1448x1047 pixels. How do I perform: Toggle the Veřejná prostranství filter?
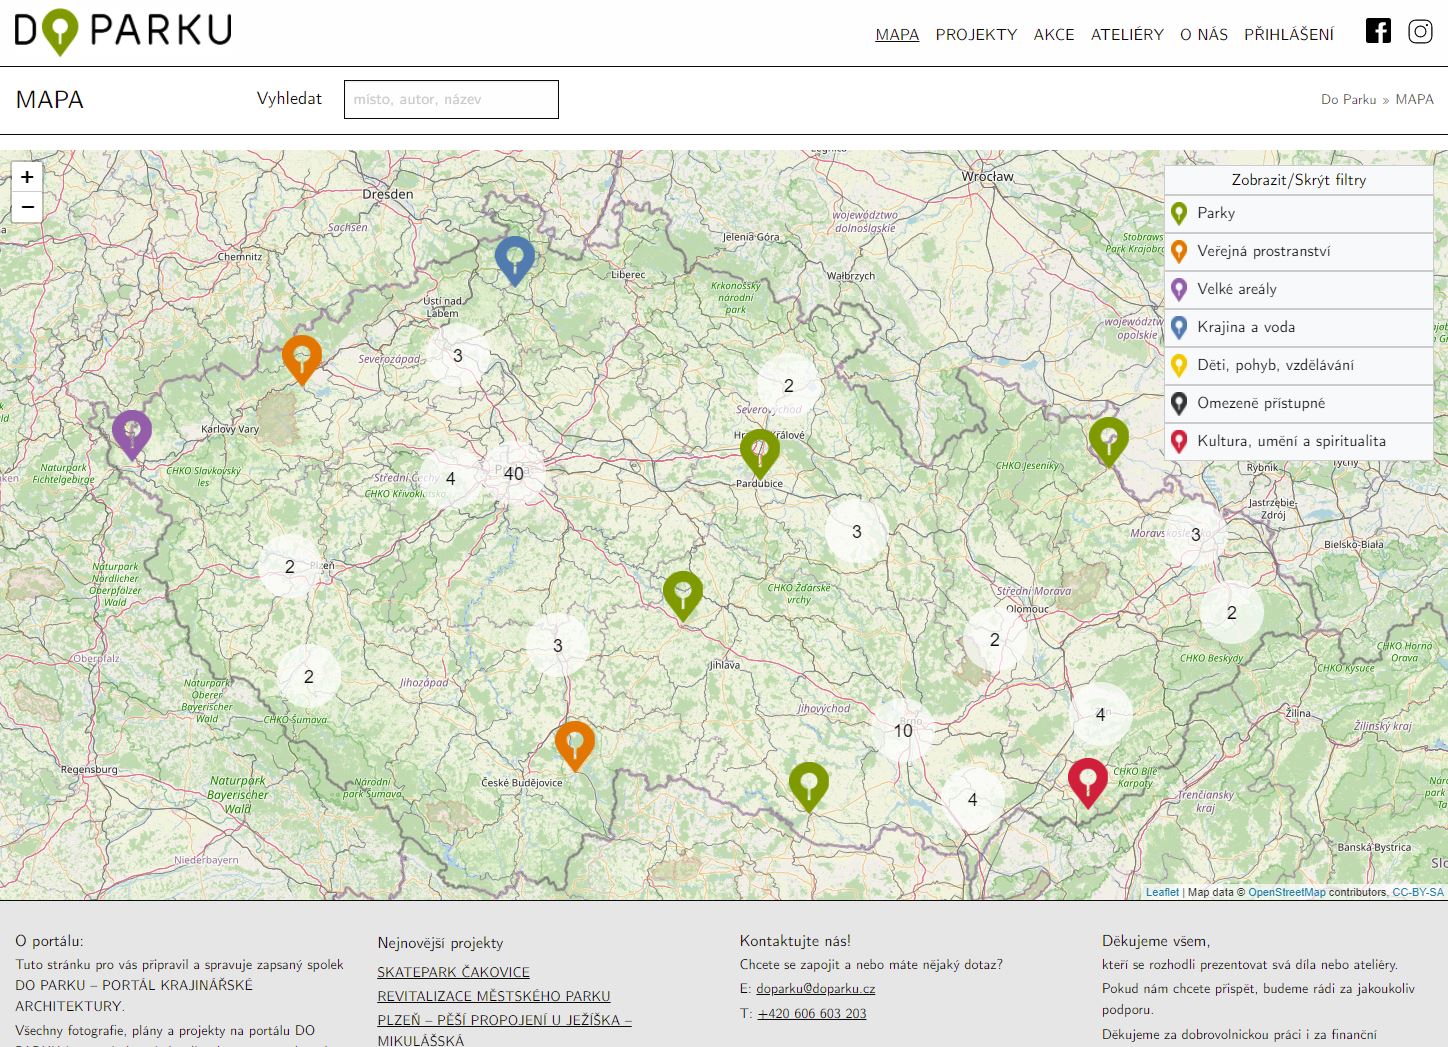[1298, 251]
